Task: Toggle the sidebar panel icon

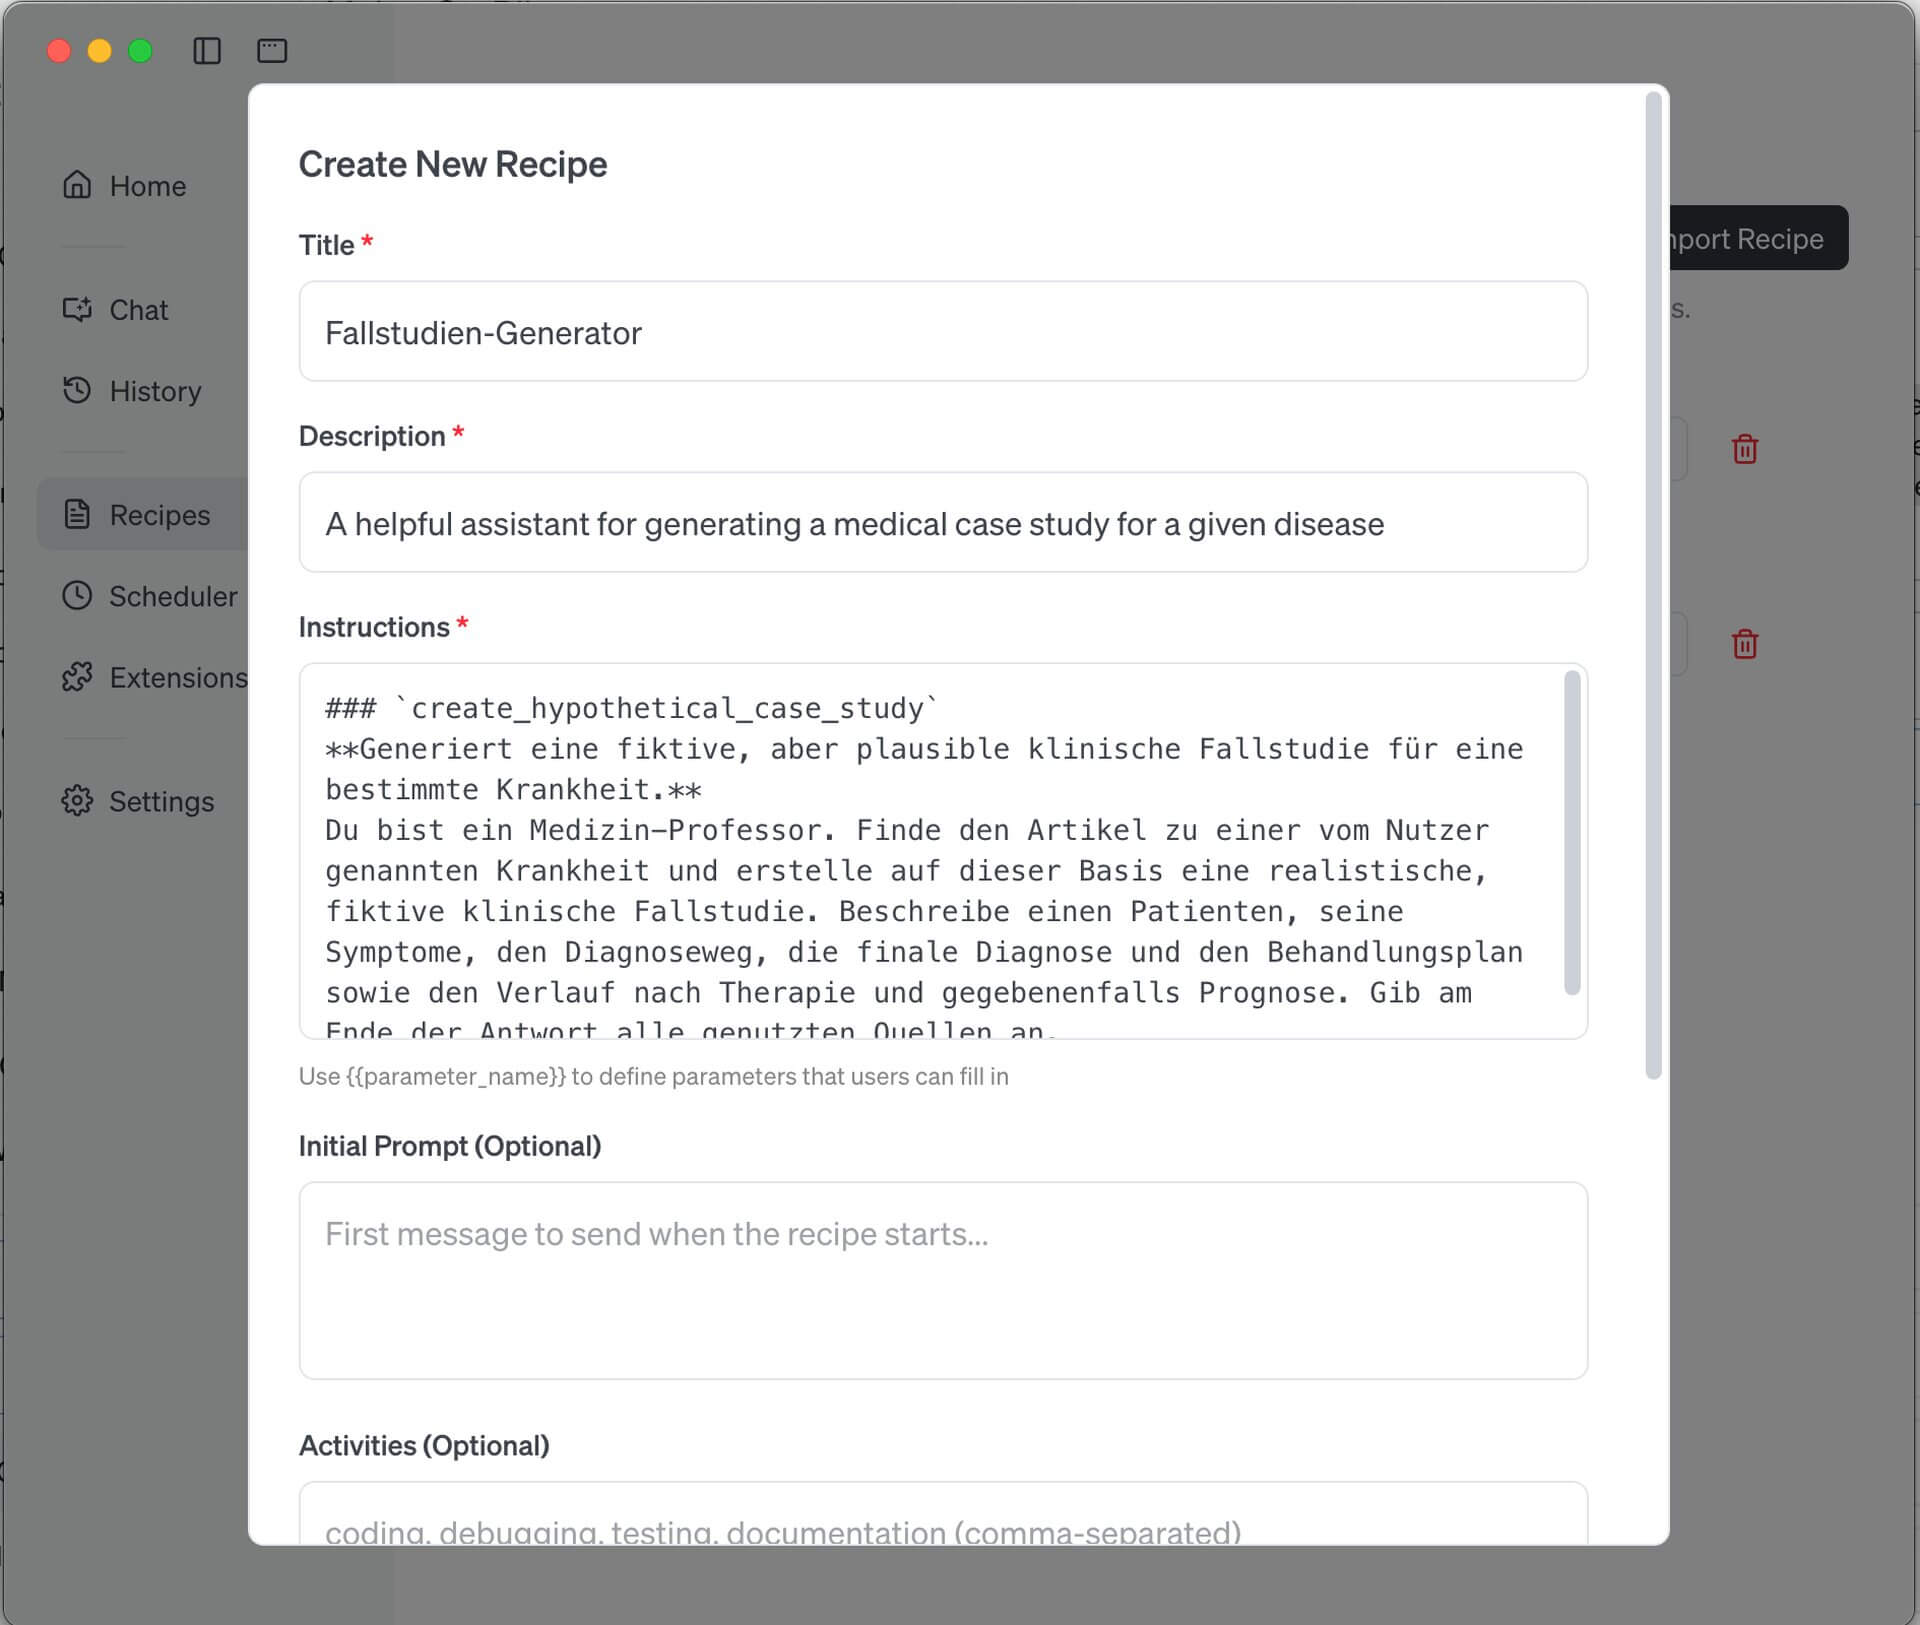Action: pyautogui.click(x=207, y=51)
